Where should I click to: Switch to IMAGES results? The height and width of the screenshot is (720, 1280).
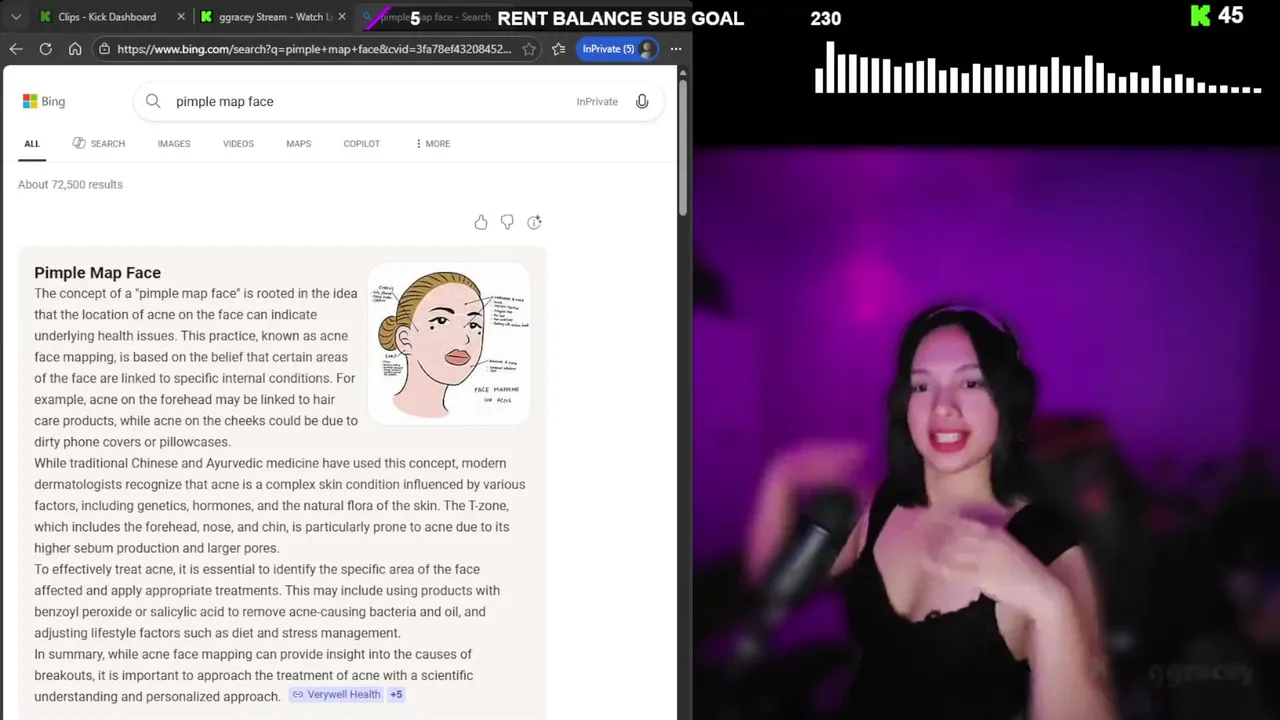pyautogui.click(x=173, y=144)
